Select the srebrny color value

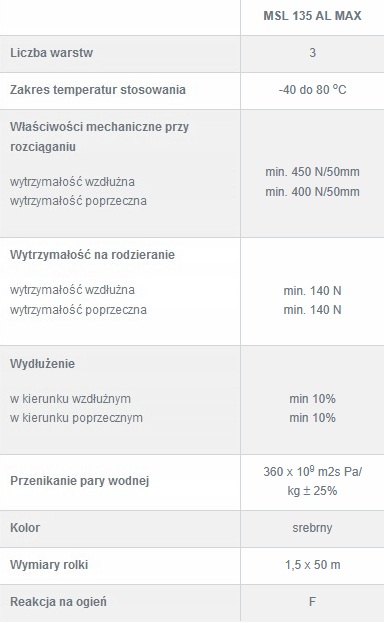[x=312, y=528]
